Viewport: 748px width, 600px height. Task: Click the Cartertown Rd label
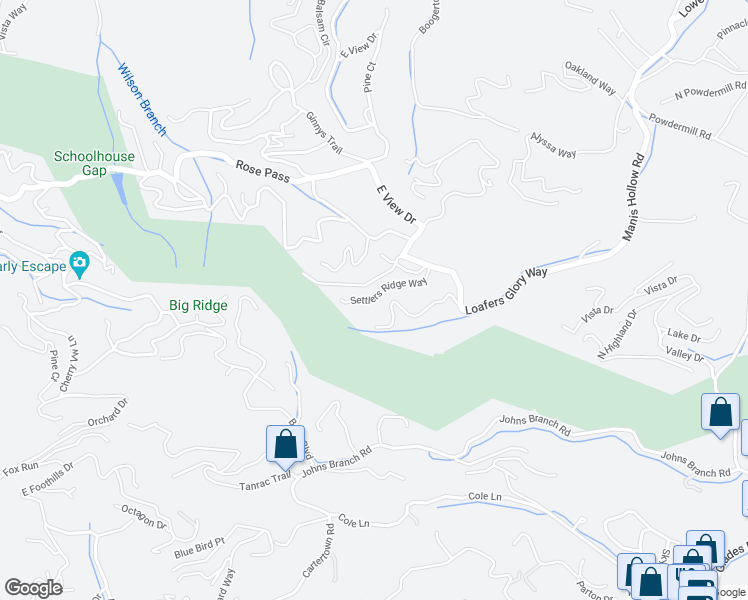(x=318, y=550)
